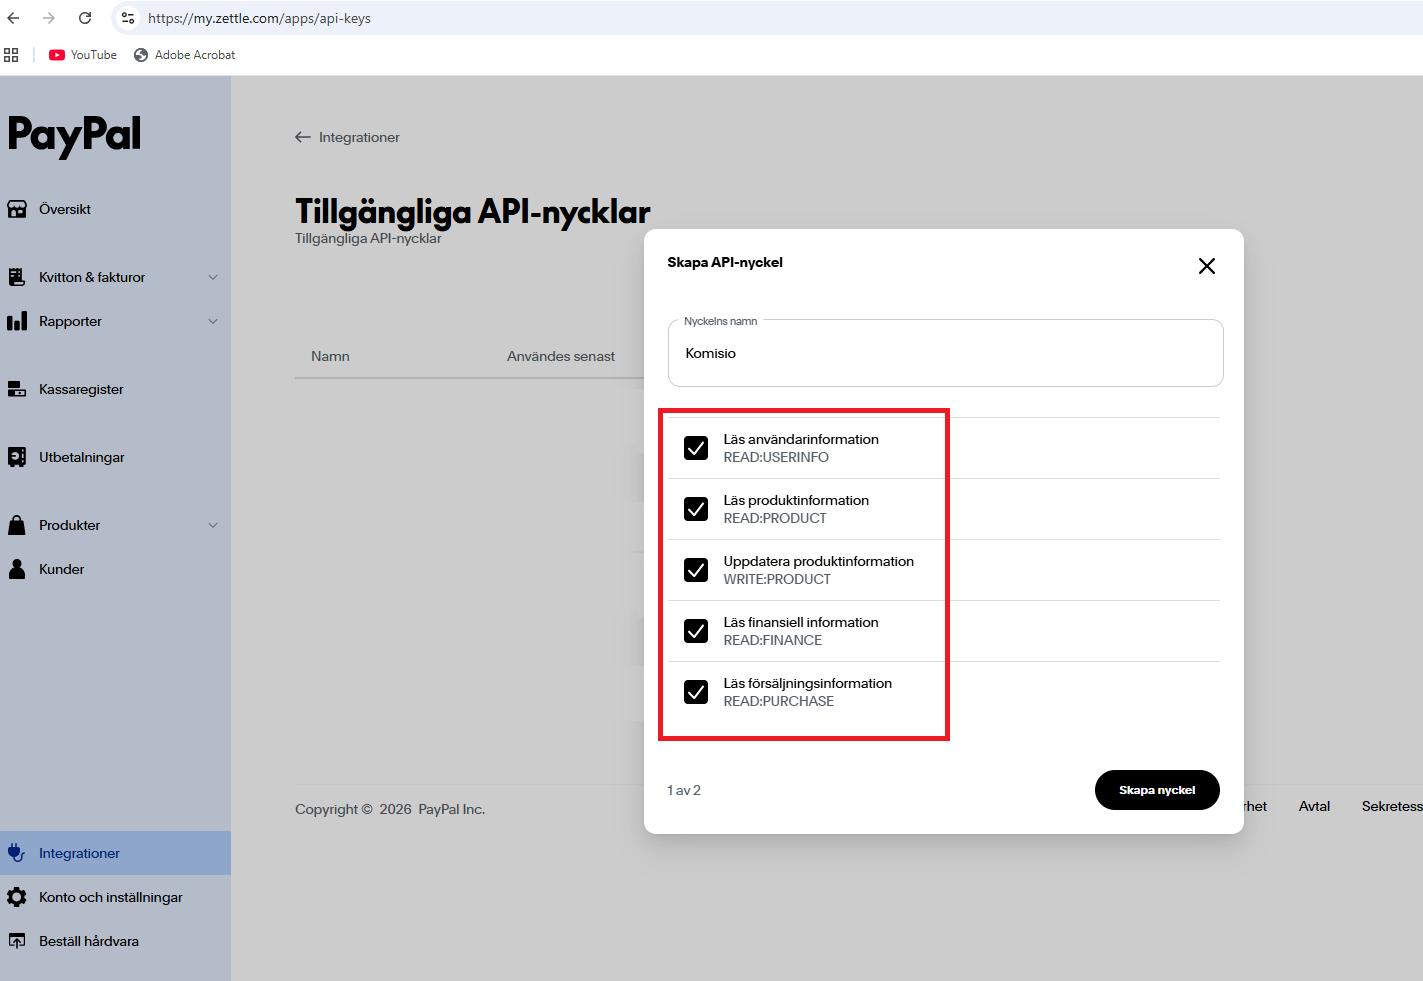Select the Produkter lock icon

pos(15,524)
